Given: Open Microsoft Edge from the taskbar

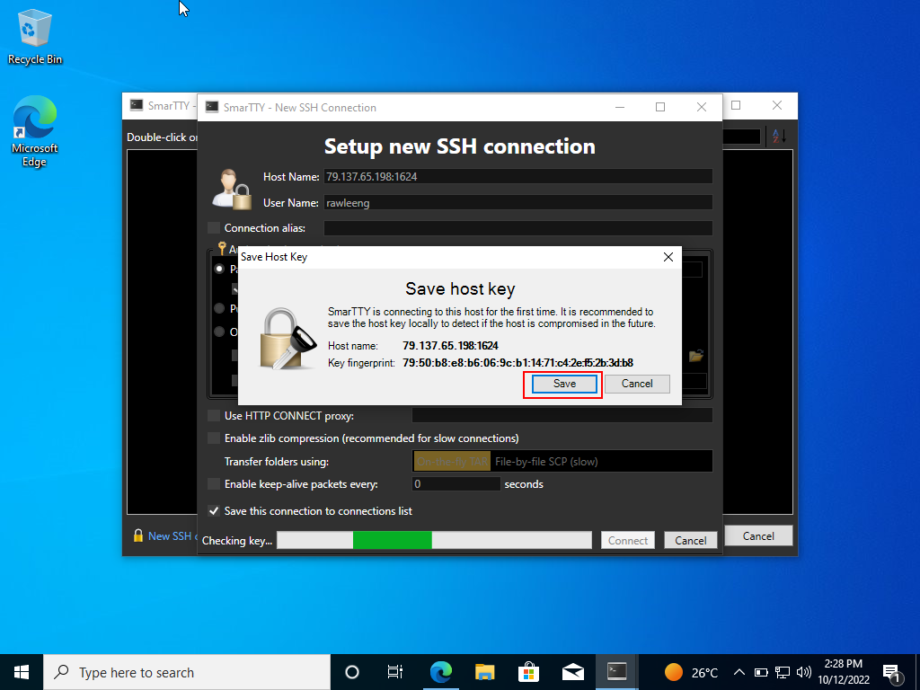Looking at the screenshot, I should tap(441, 672).
